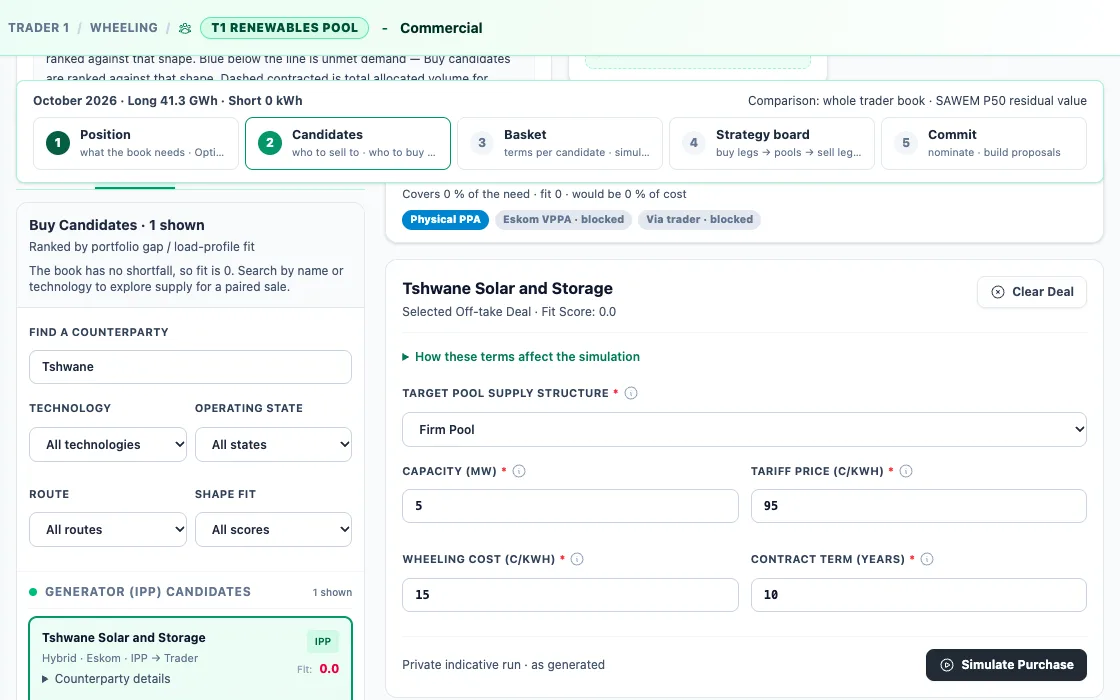
Task: Click the pool group icon in breadcrumb
Action: 185,28
